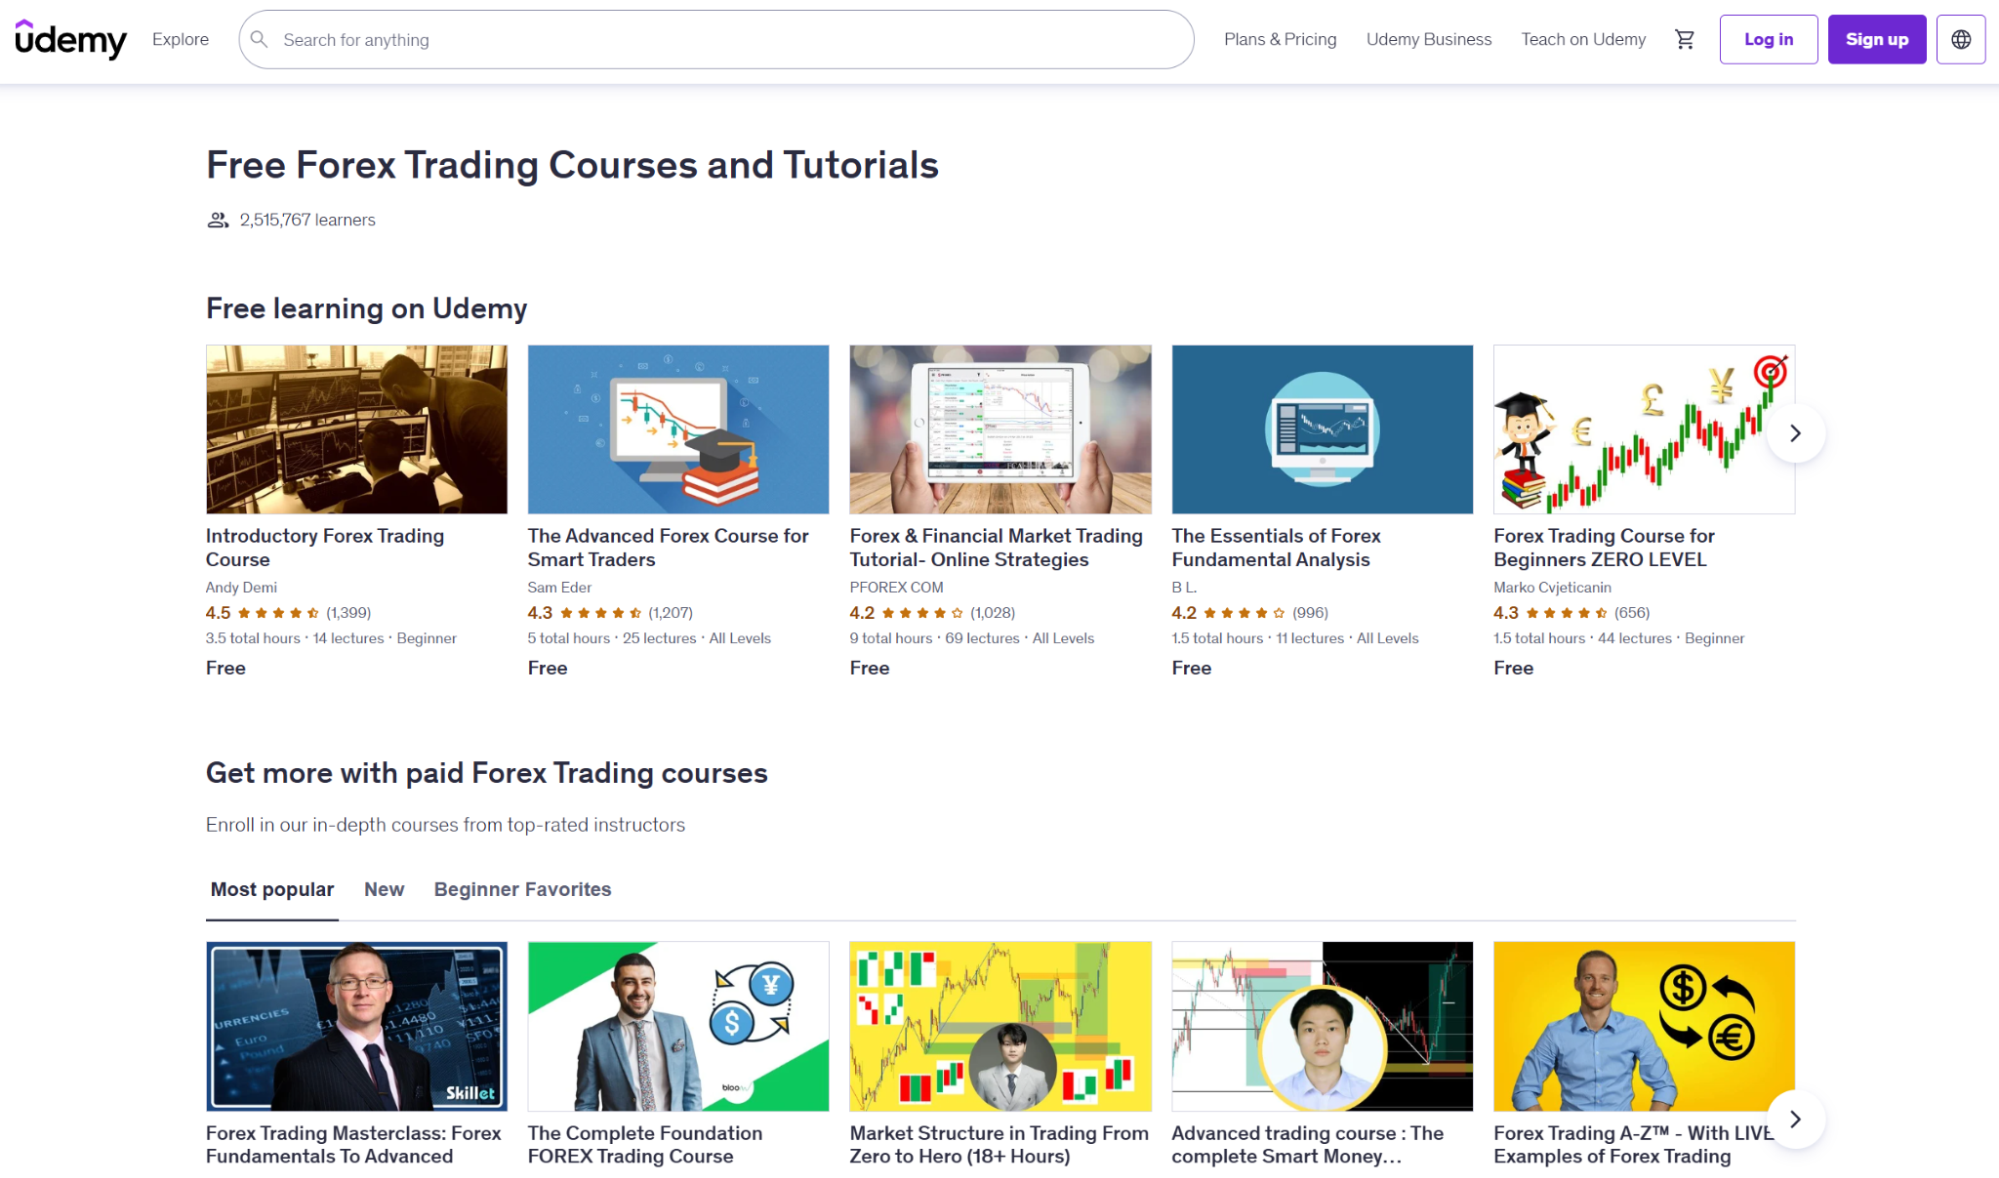This screenshot has height=1178, width=1999.
Task: Select the Most popular tab
Action: pos(272,889)
